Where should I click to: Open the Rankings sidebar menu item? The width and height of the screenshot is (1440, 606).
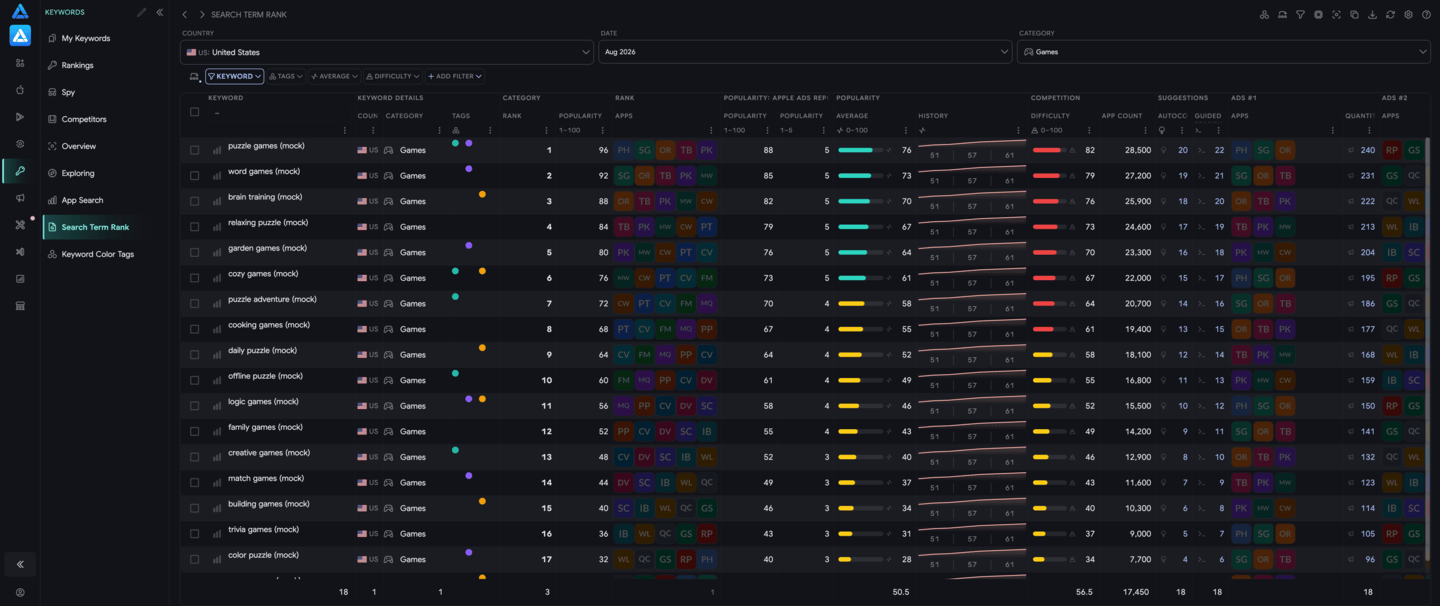pyautogui.click(x=77, y=65)
